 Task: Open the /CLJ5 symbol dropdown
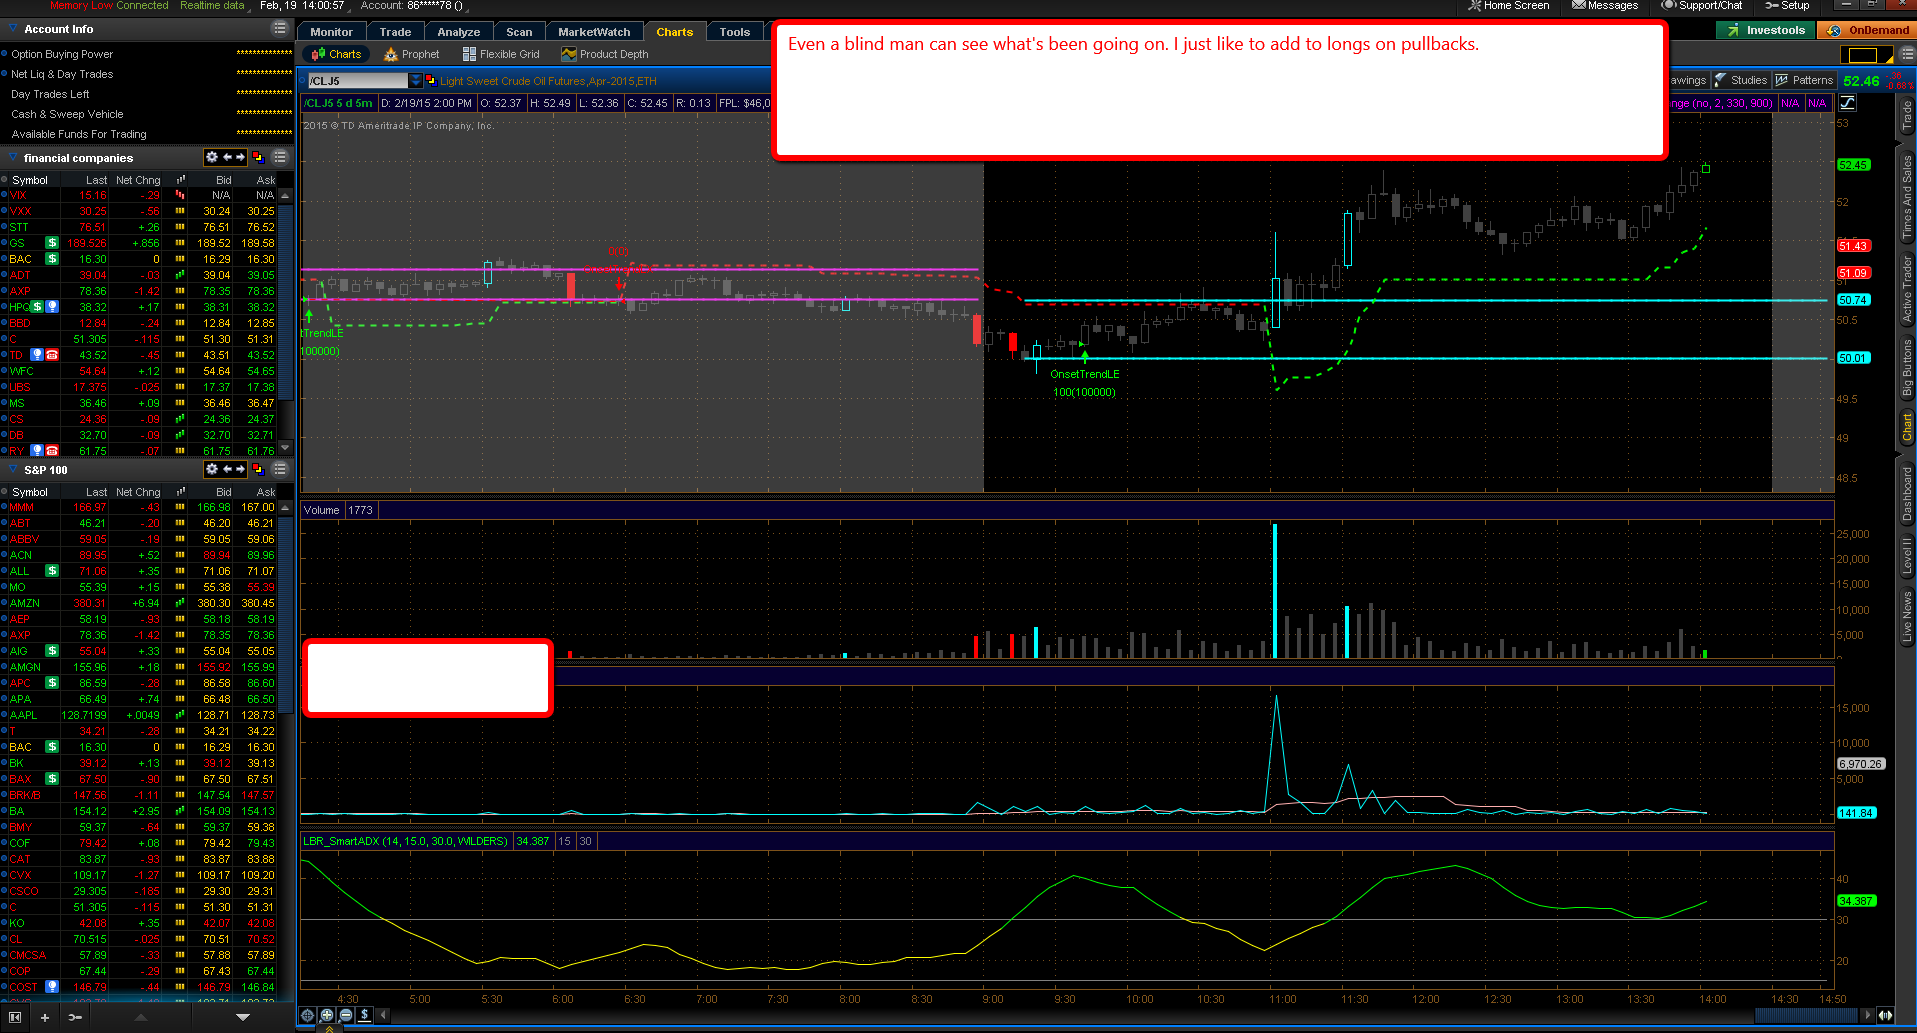pyautogui.click(x=416, y=80)
